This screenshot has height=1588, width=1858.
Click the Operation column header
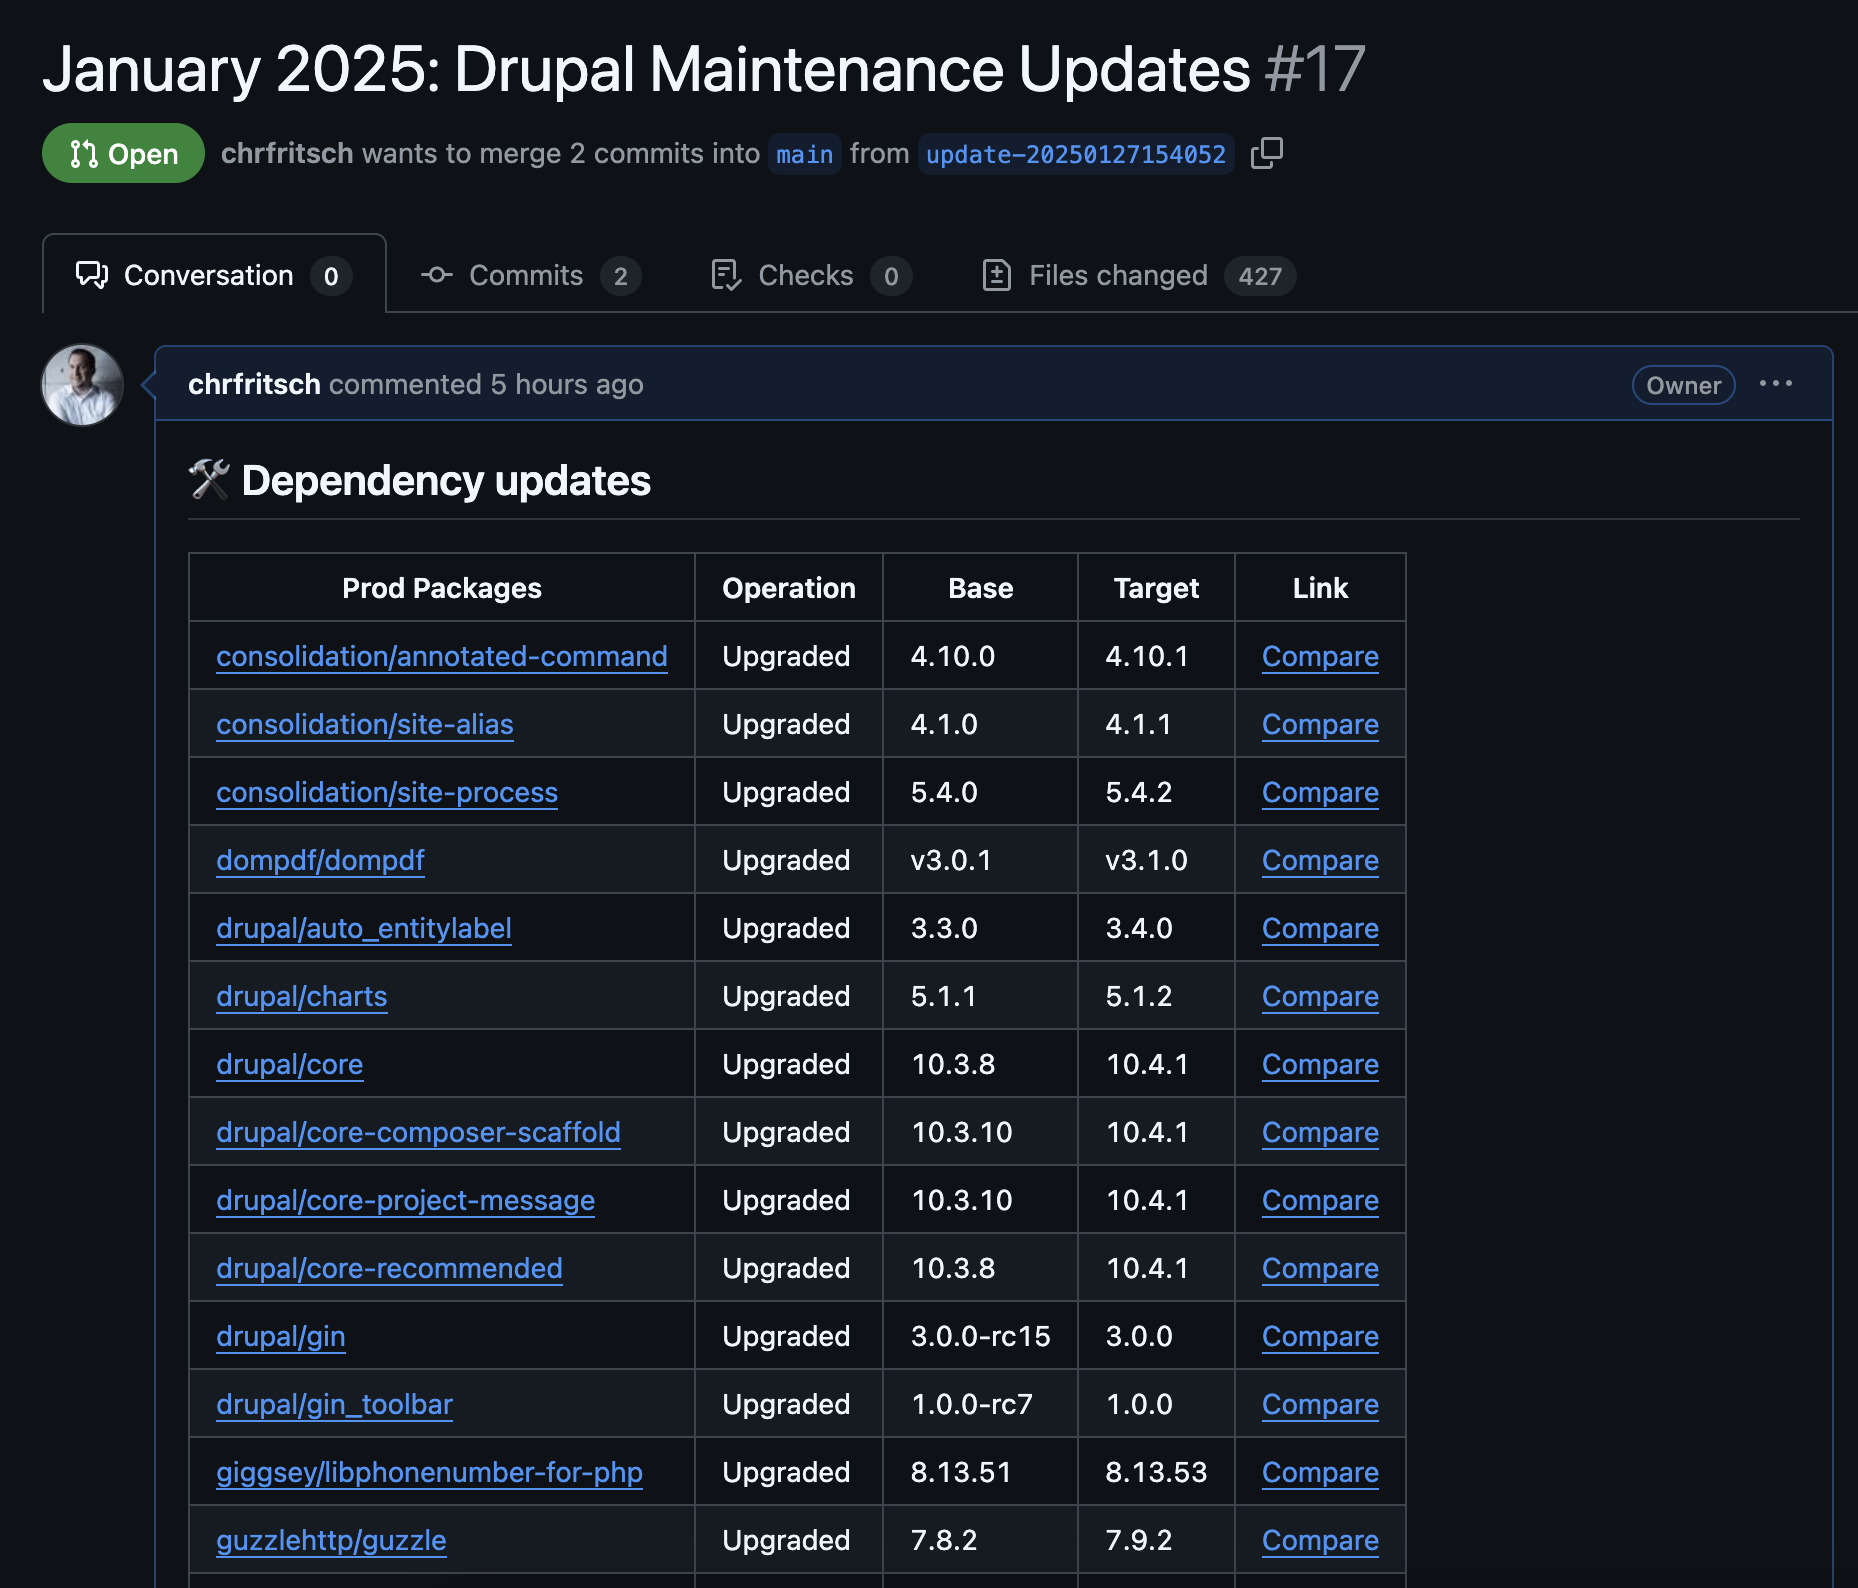click(x=789, y=588)
